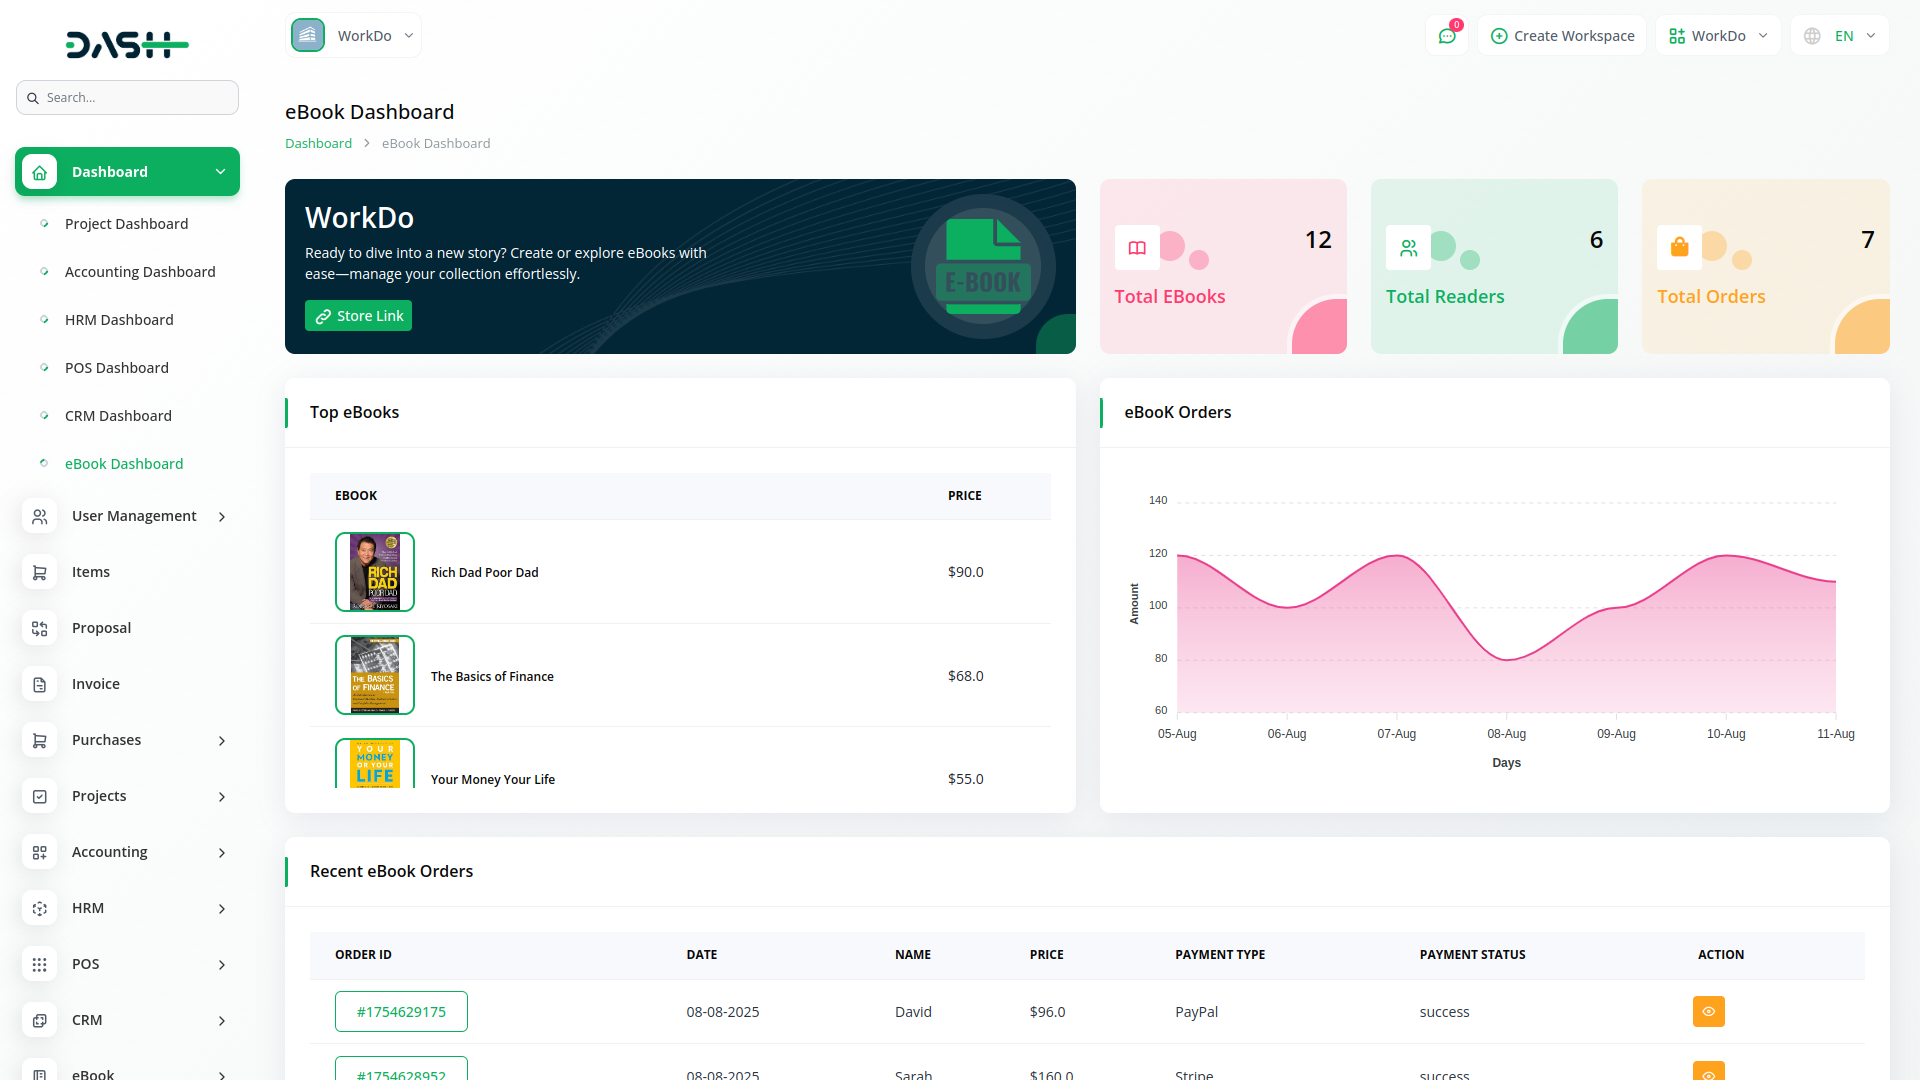Click the Items cart icon in sidebar

[x=39, y=572]
